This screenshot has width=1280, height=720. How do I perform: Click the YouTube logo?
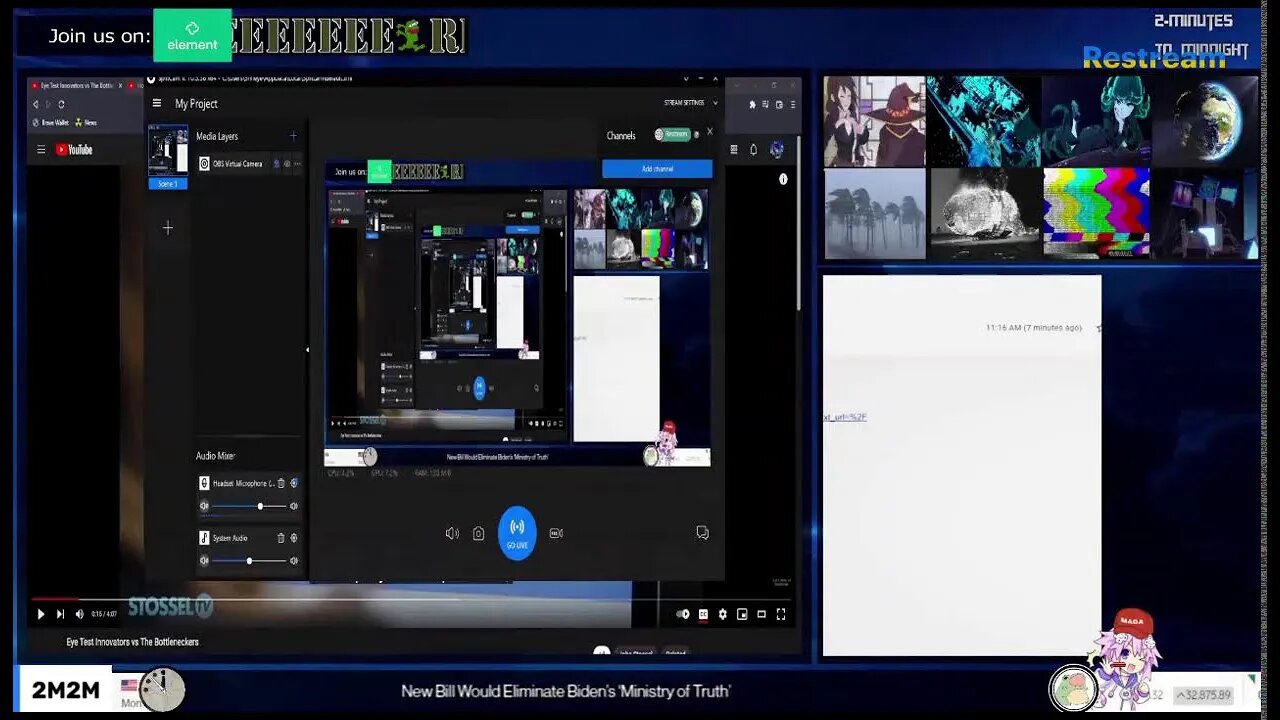75,150
